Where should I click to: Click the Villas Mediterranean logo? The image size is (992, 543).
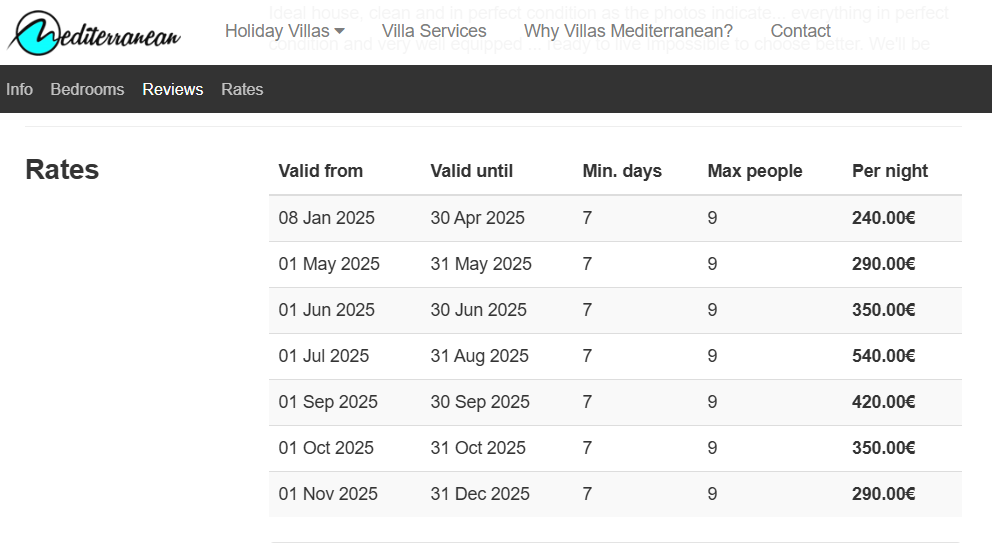94,32
